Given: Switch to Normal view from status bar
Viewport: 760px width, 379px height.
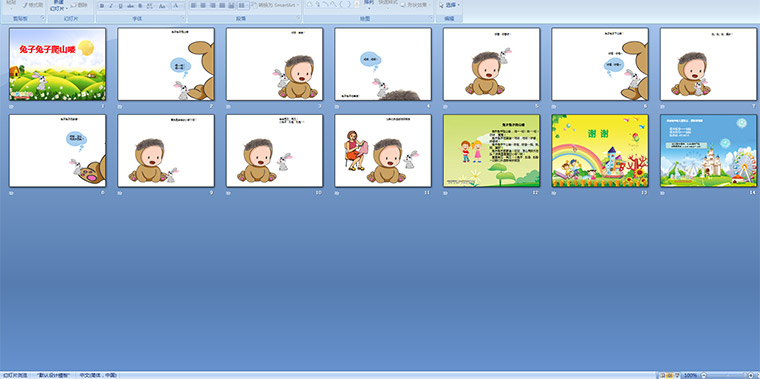Looking at the screenshot, I should click(x=663, y=376).
